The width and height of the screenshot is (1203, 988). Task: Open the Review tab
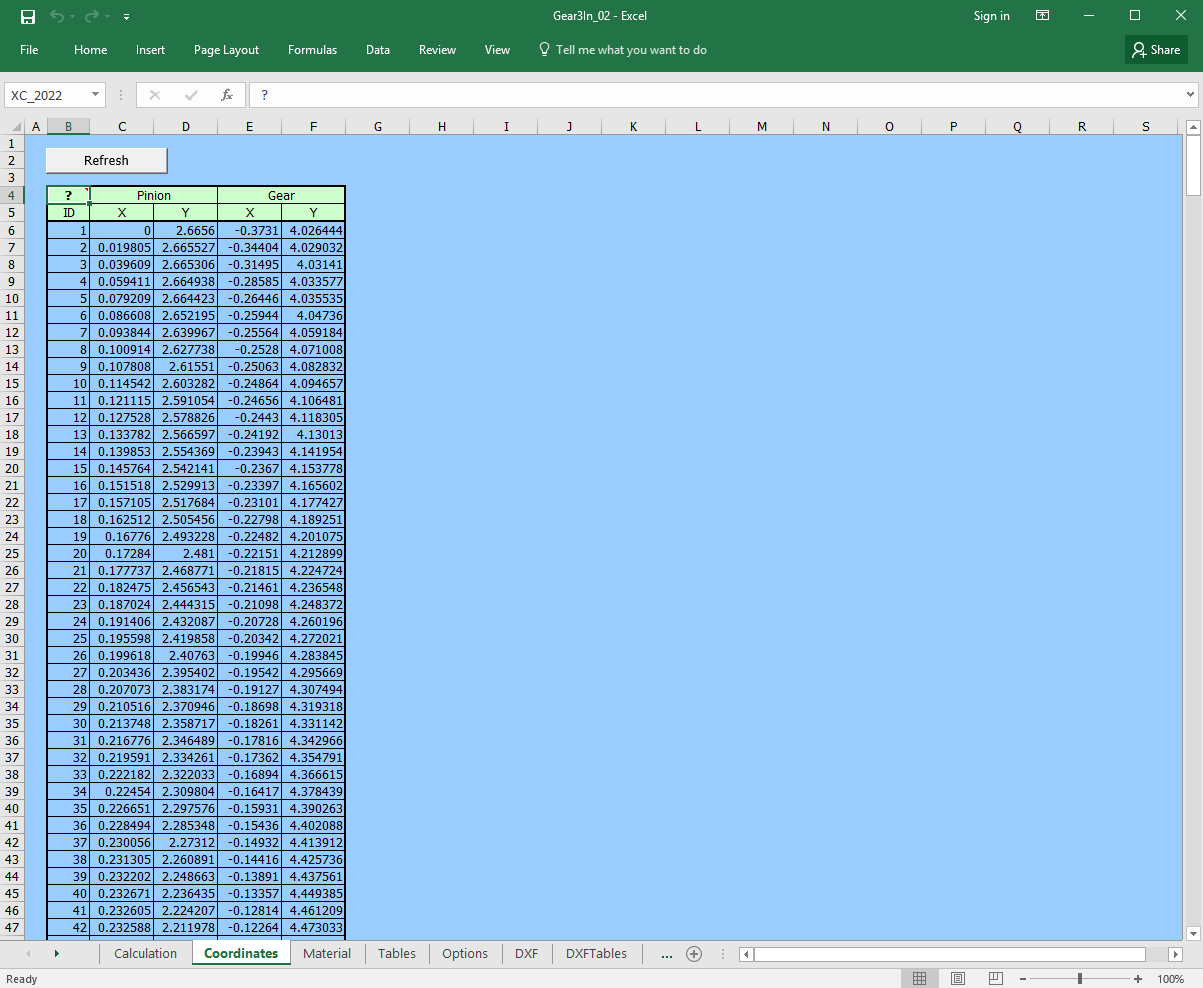[x=437, y=50]
